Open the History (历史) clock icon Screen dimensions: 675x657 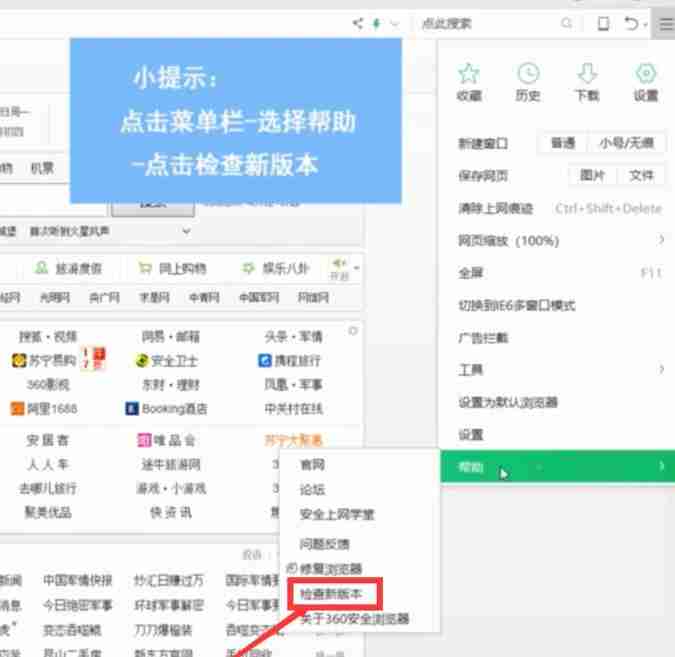[528, 73]
